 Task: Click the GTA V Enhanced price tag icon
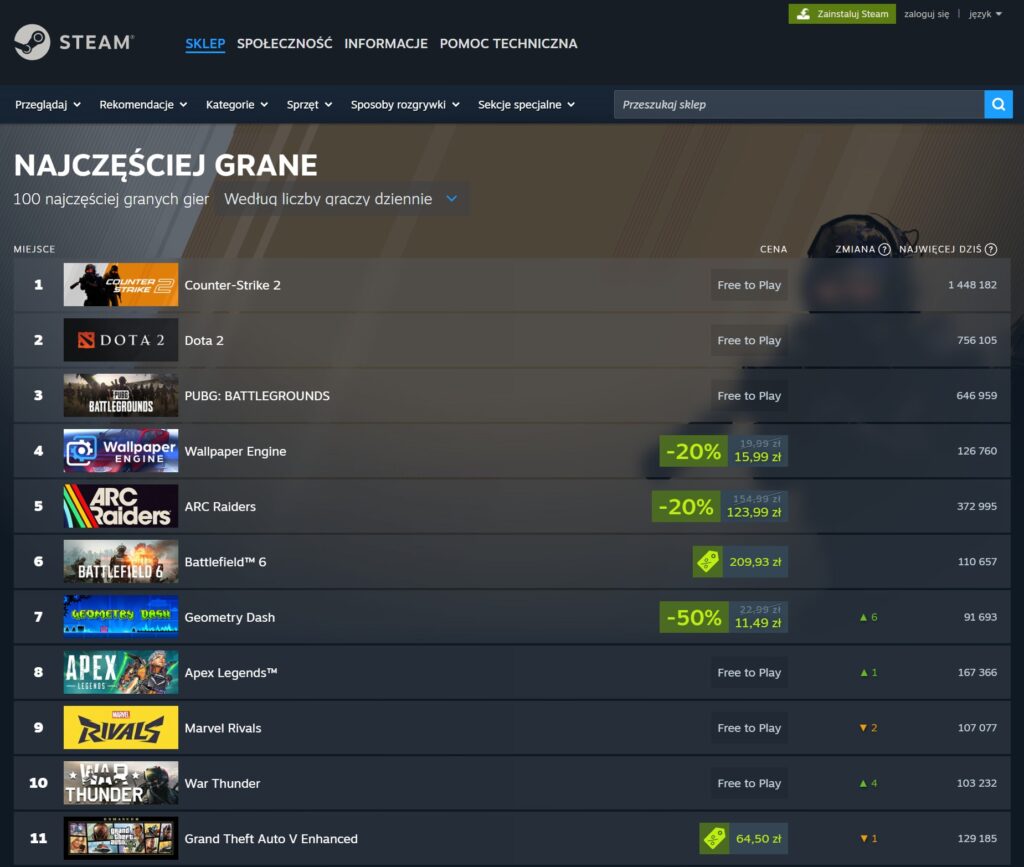[x=714, y=838]
